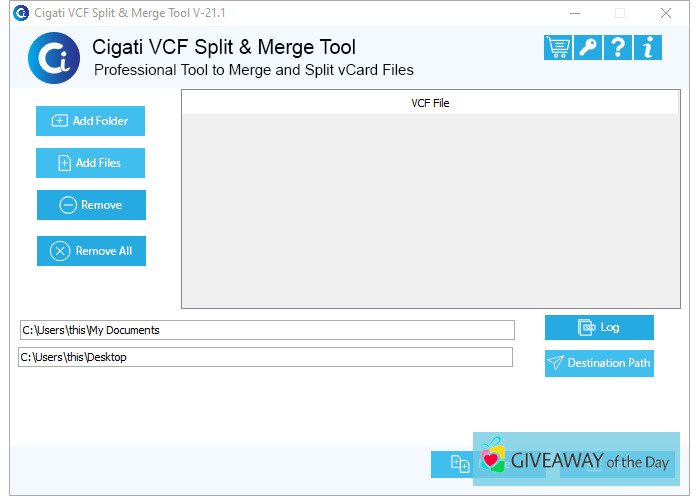Click the VCF File column header
The image size is (700, 496).
point(430,103)
